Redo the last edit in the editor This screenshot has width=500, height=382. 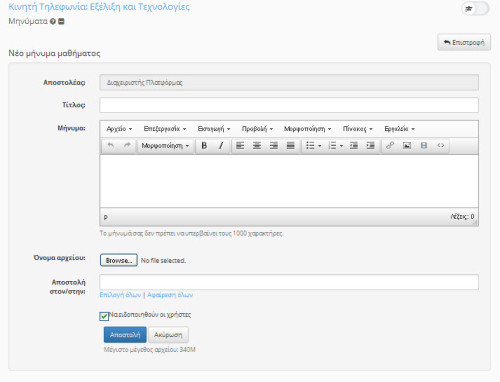pos(127,146)
